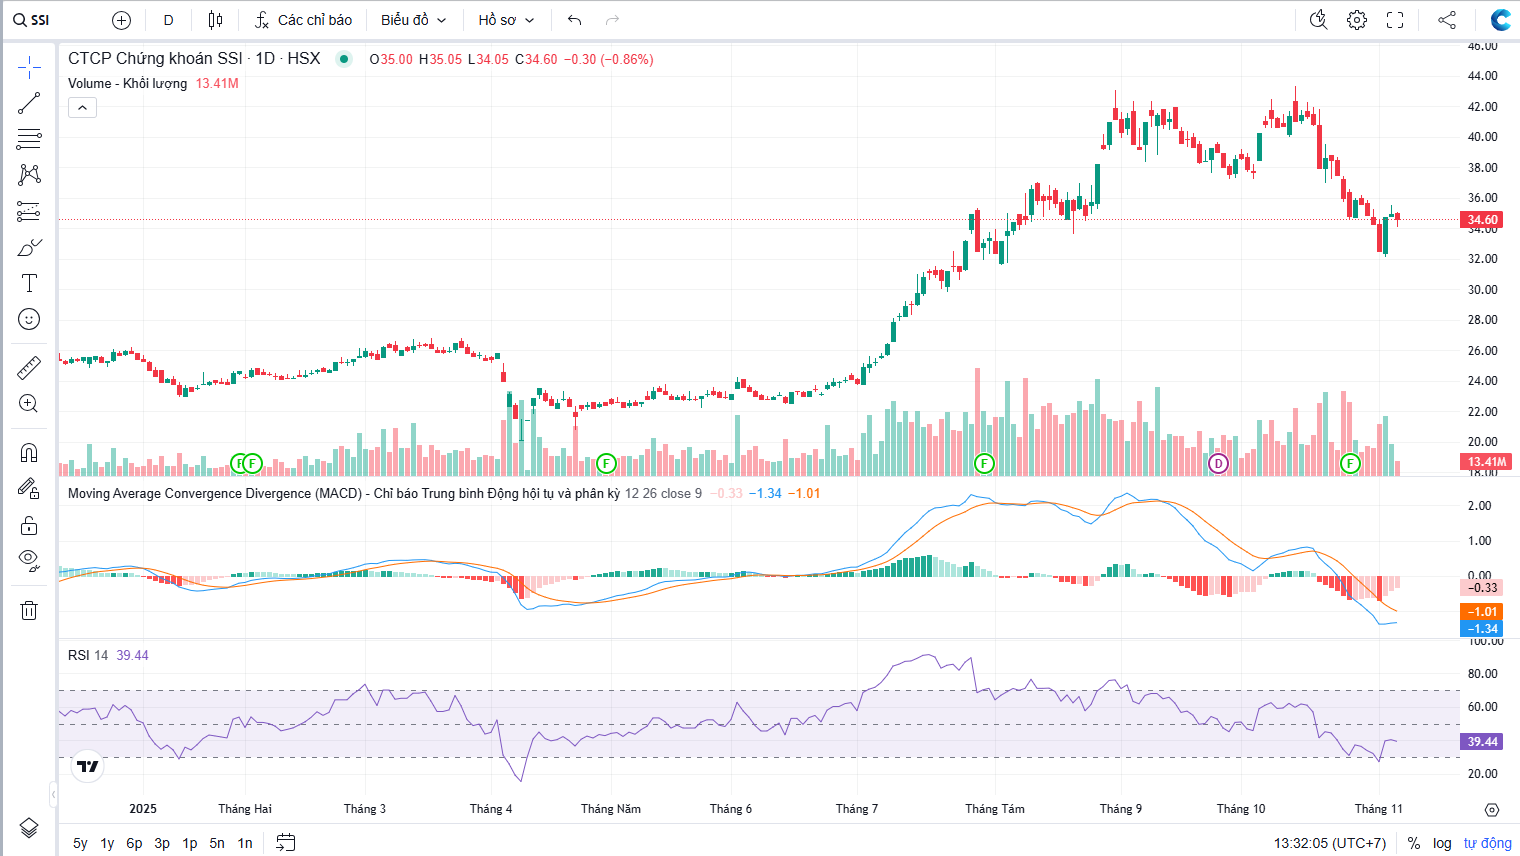
Task: Toggle lock all drawings
Action: [29, 525]
